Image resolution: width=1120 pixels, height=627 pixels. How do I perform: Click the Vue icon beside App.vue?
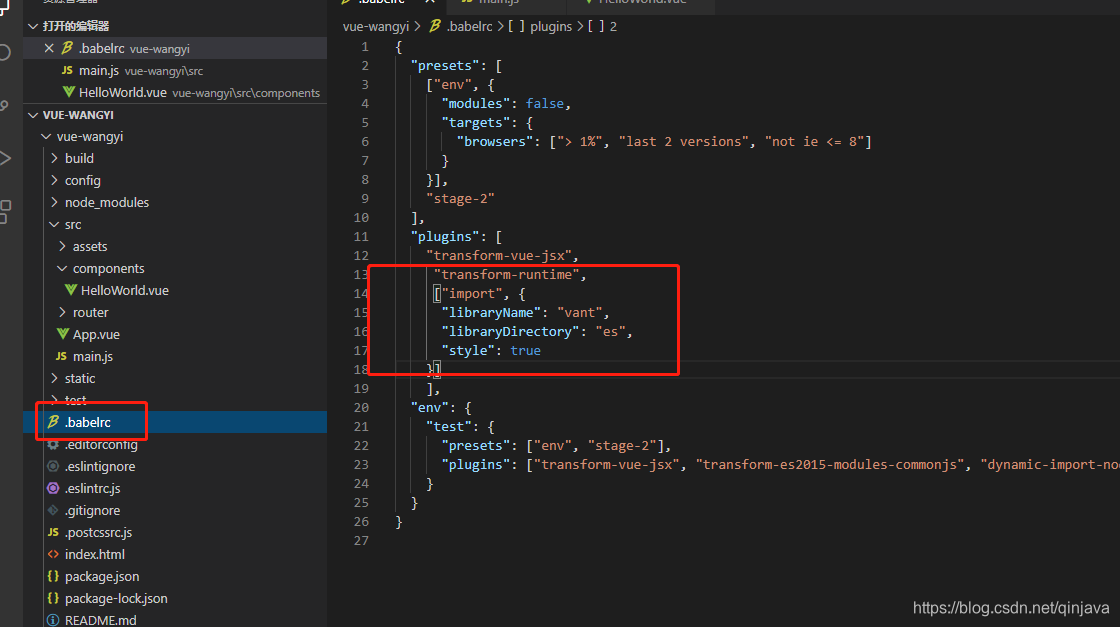(63, 334)
